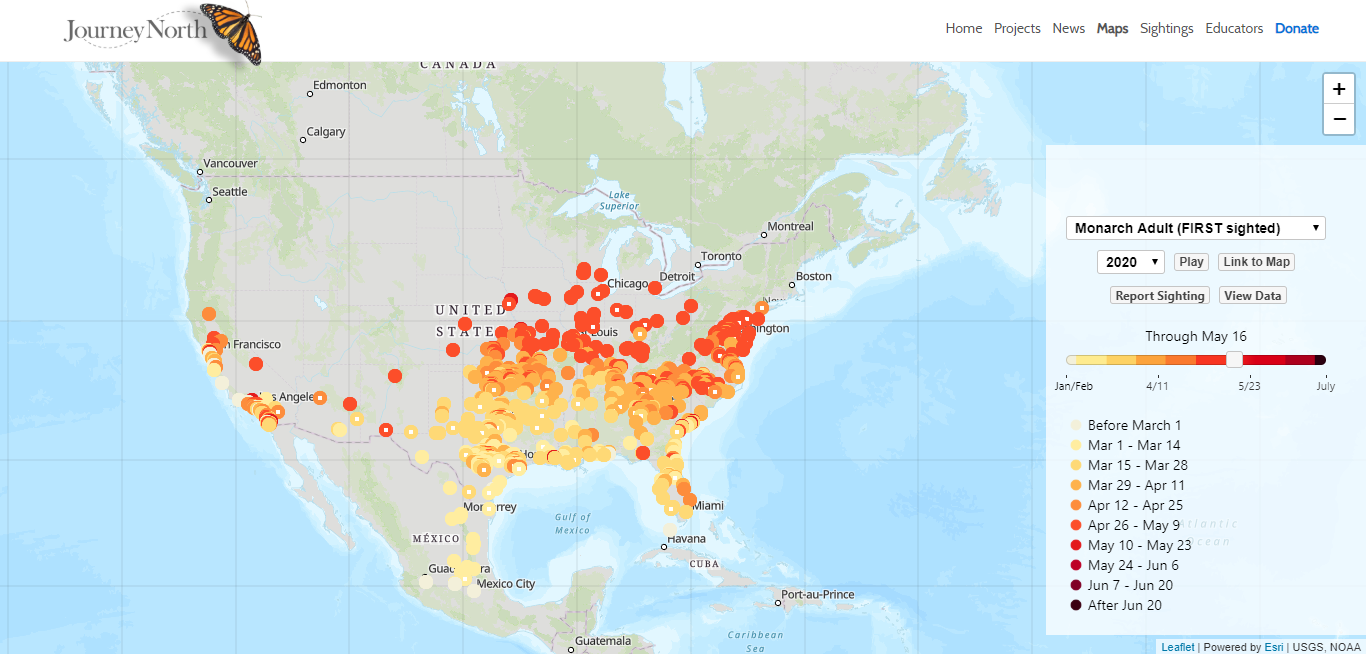Click the Mexico City label on map
The height and width of the screenshot is (654, 1366).
coord(506,584)
